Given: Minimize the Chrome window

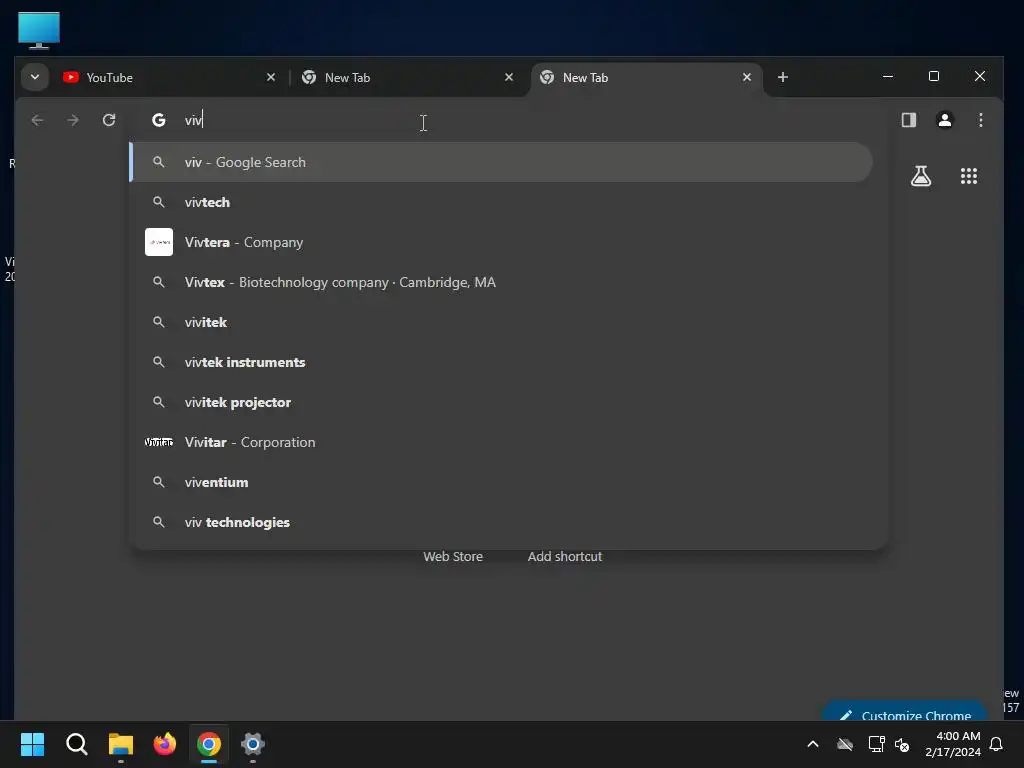Looking at the screenshot, I should point(888,76).
